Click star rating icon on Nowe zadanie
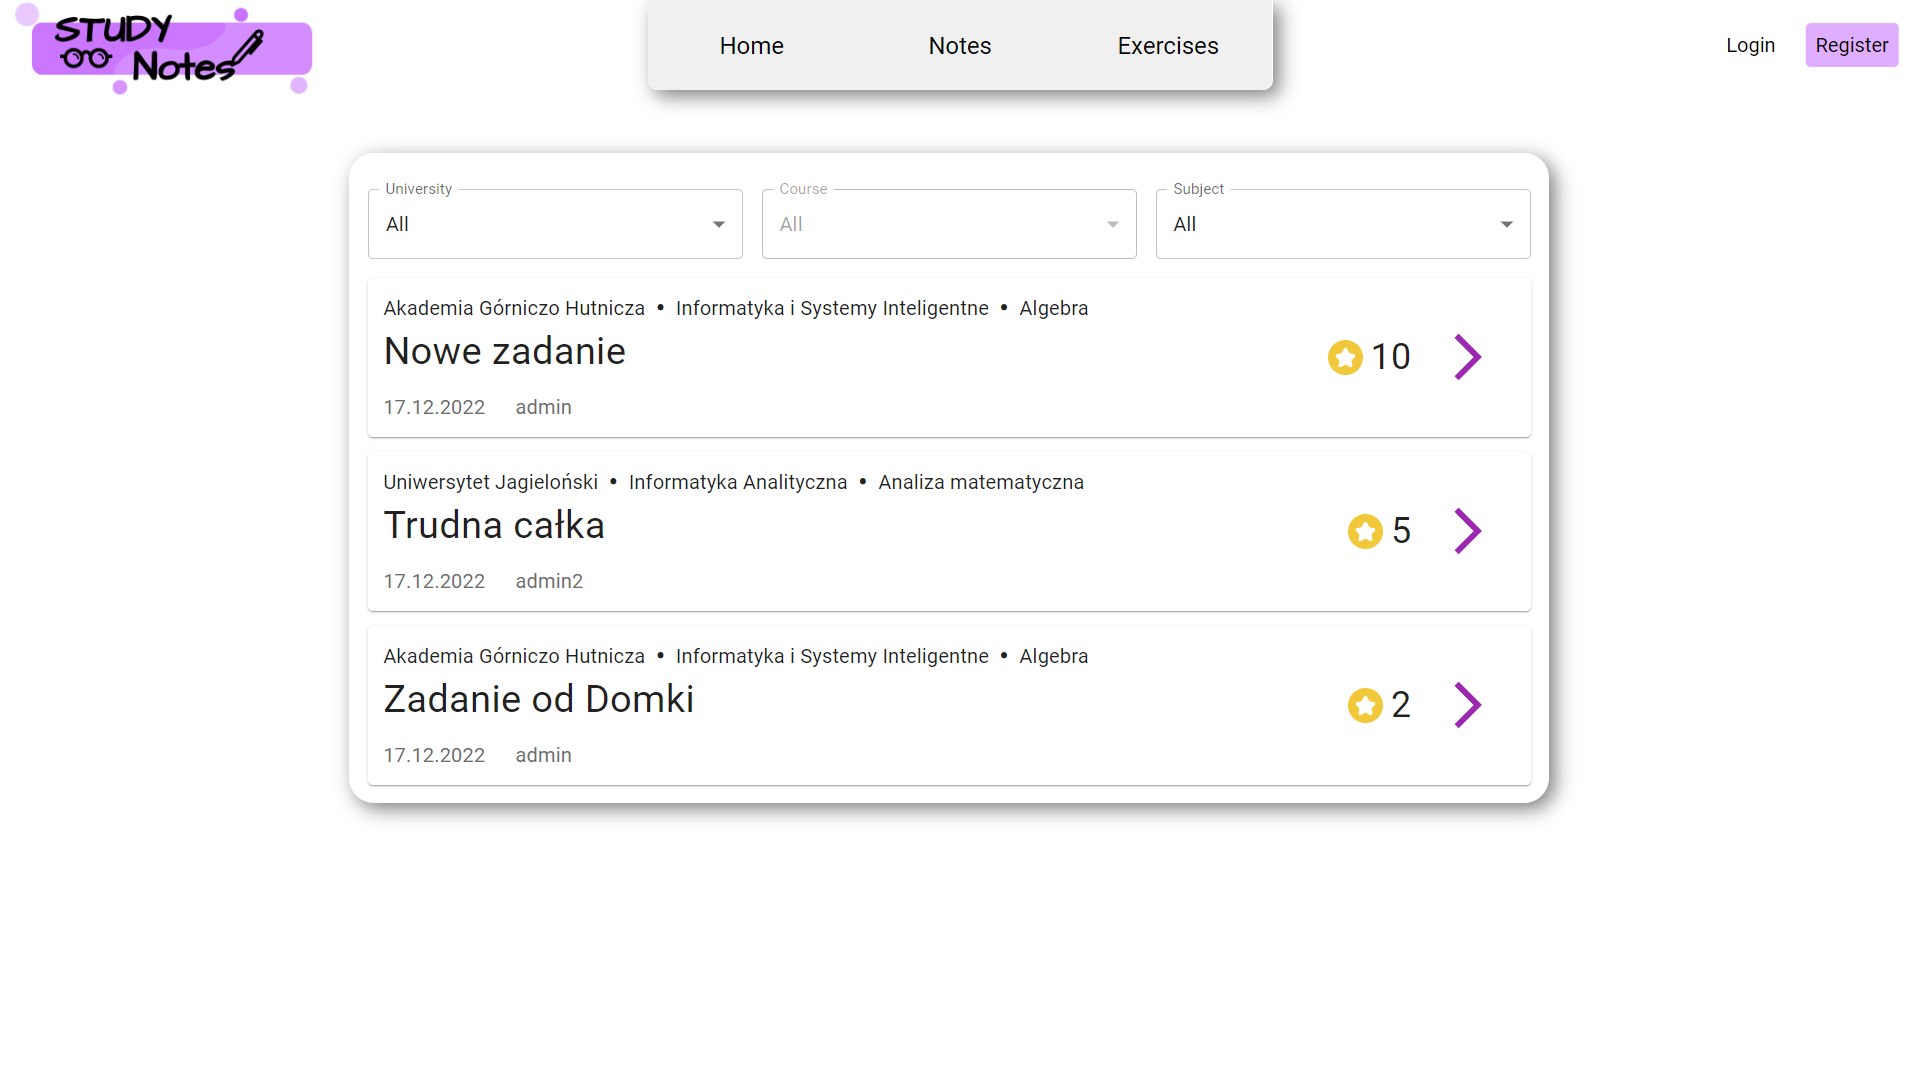The width and height of the screenshot is (1920, 1080). coord(1345,357)
